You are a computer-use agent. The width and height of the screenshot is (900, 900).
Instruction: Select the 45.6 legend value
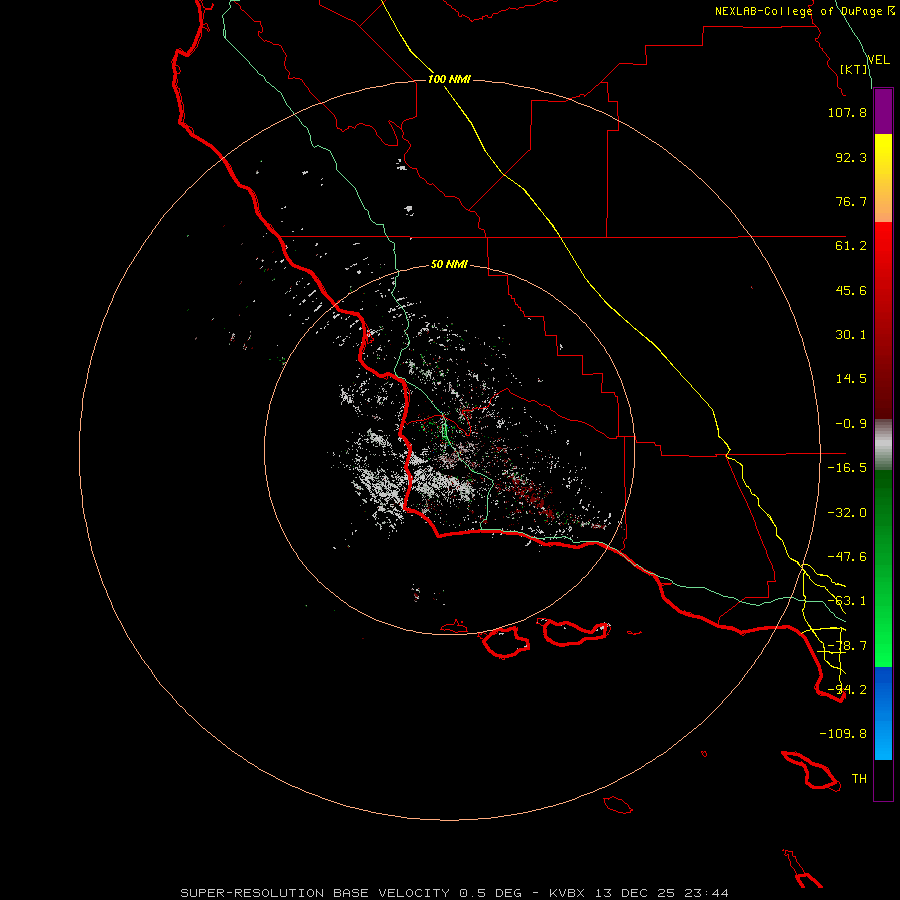click(851, 290)
